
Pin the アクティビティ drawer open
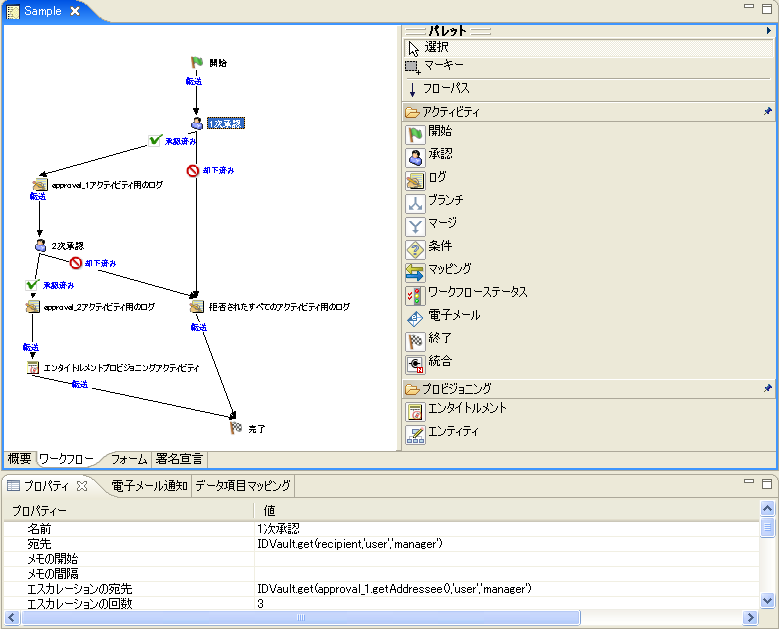(768, 112)
